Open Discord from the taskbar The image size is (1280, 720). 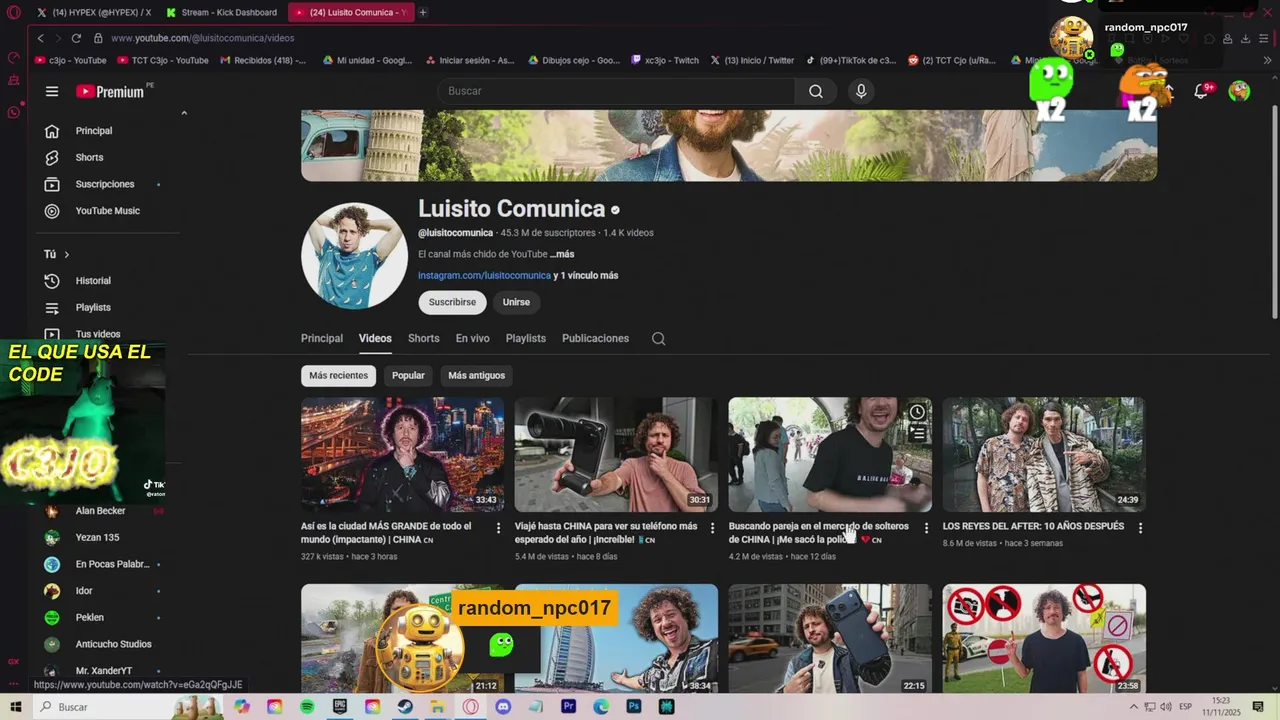click(x=503, y=707)
